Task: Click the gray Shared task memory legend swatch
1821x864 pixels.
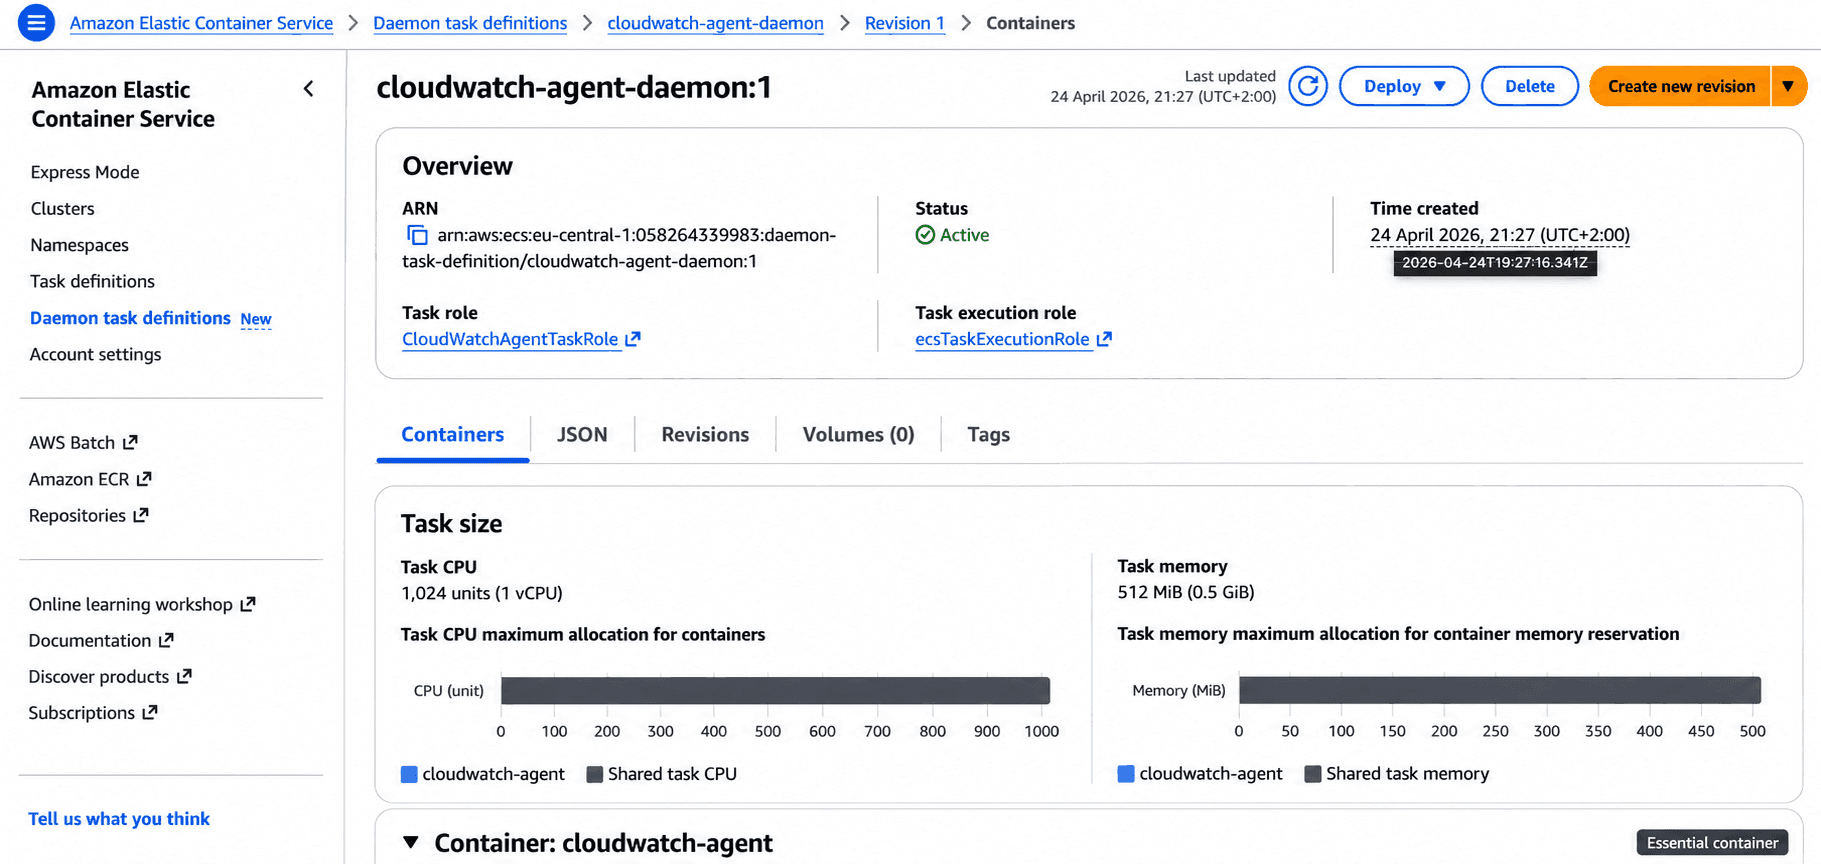Action: pyautogui.click(x=1313, y=774)
